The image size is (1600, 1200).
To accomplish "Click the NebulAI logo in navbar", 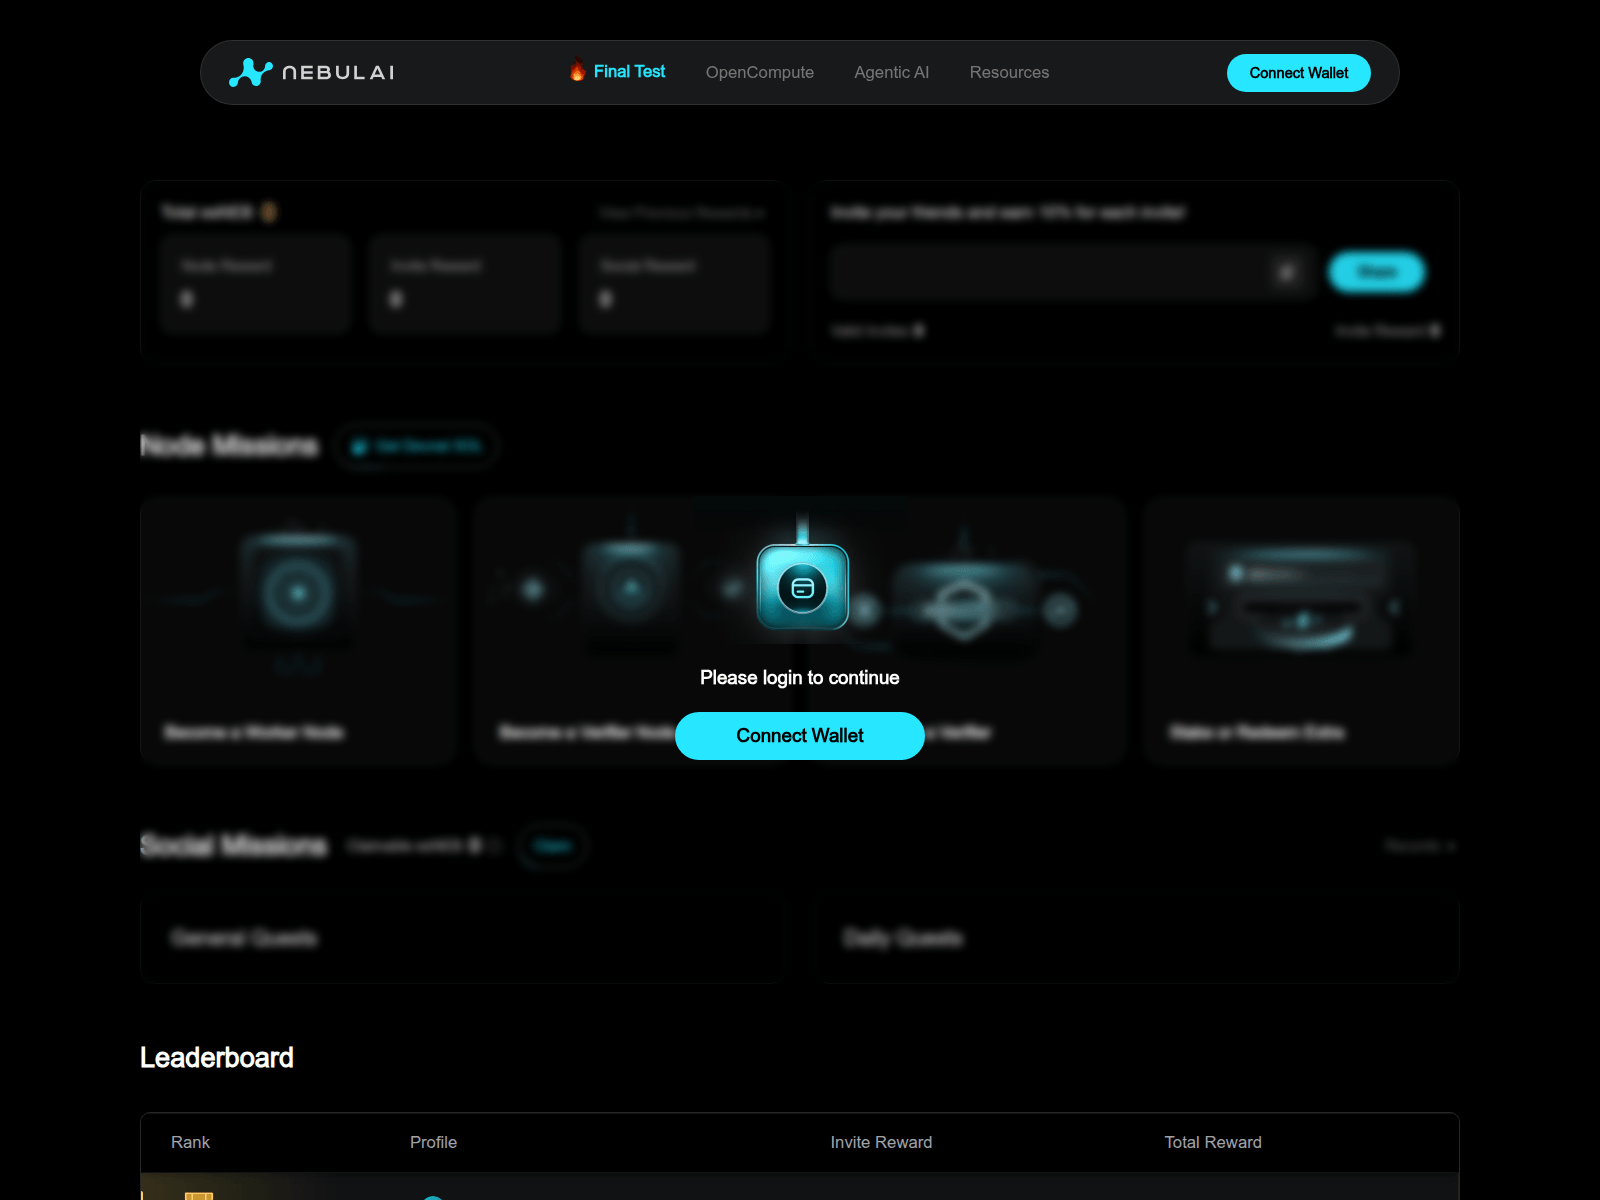I will pos(311,72).
